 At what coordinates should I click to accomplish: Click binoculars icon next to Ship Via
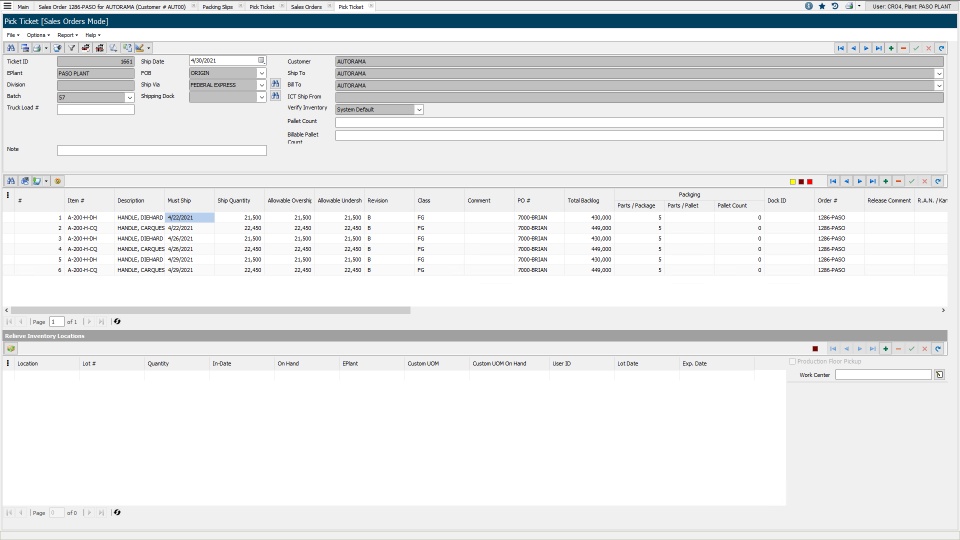coord(275,84)
